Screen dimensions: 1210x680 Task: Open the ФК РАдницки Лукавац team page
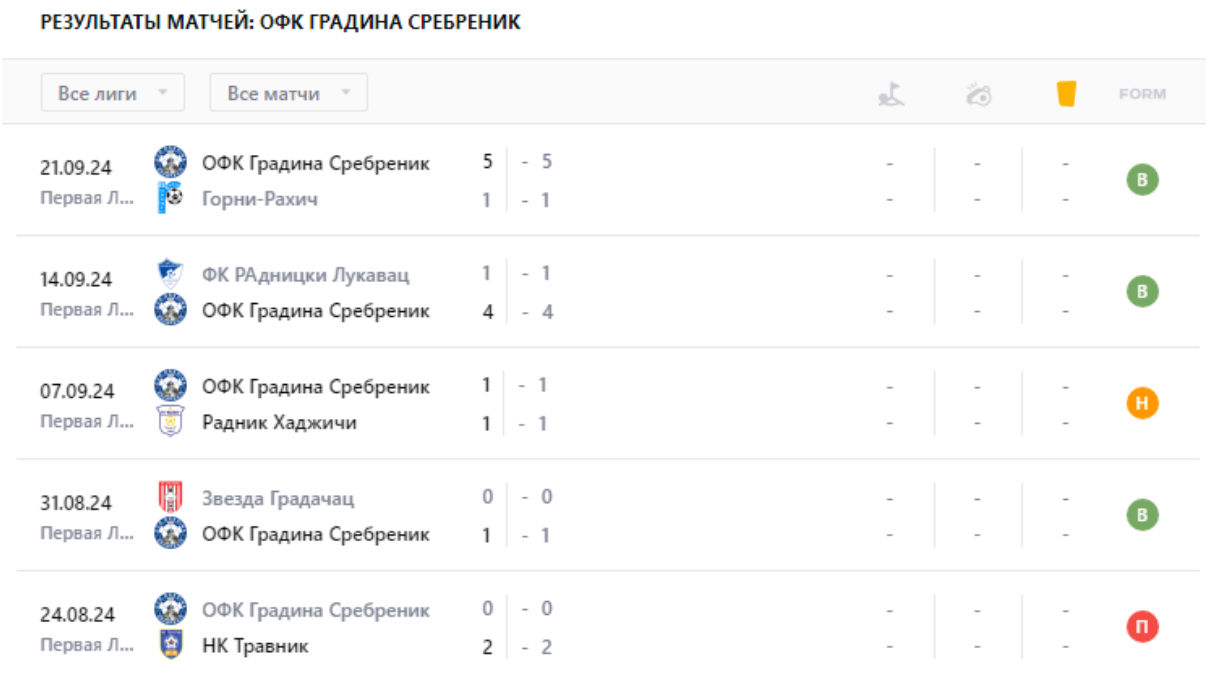305,274
